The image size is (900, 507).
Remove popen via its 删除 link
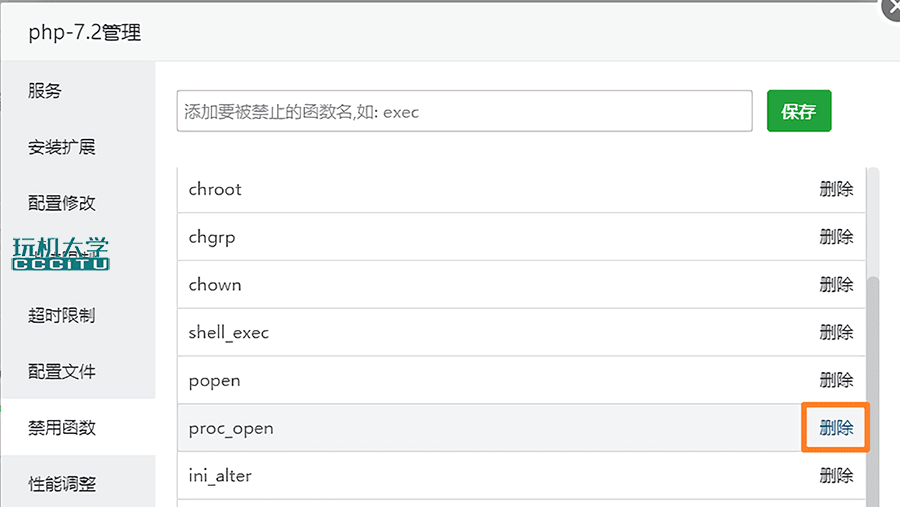836,380
